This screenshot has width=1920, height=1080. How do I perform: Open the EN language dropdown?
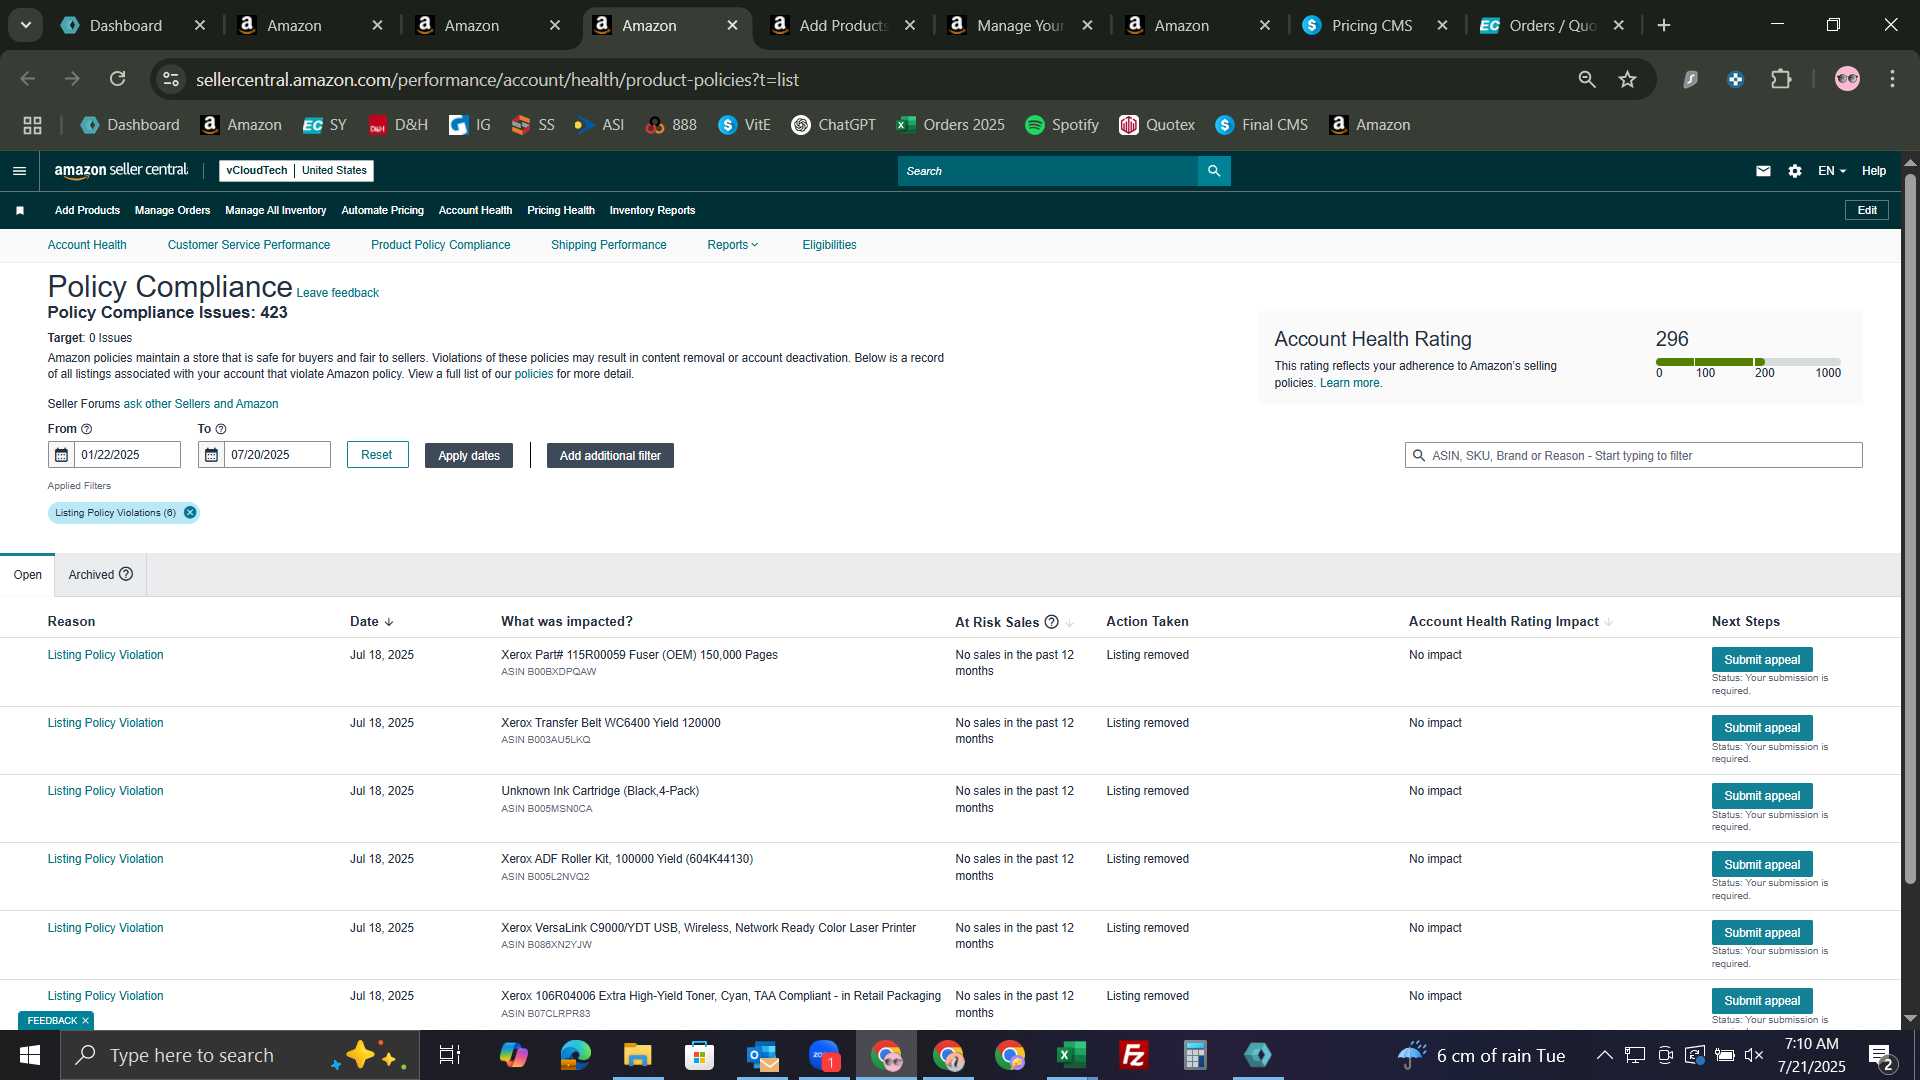tap(1831, 171)
